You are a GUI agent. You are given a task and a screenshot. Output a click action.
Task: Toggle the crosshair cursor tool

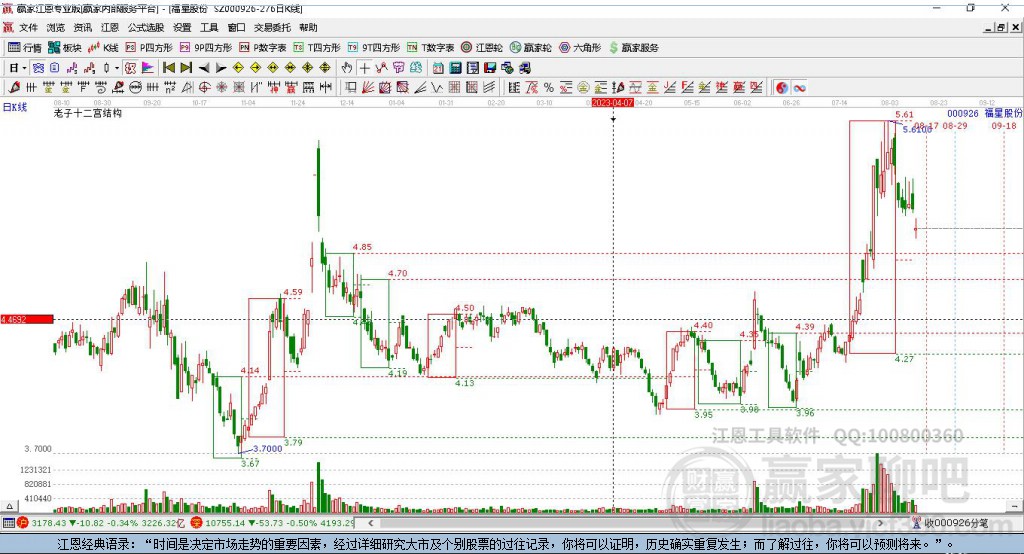tap(364, 68)
